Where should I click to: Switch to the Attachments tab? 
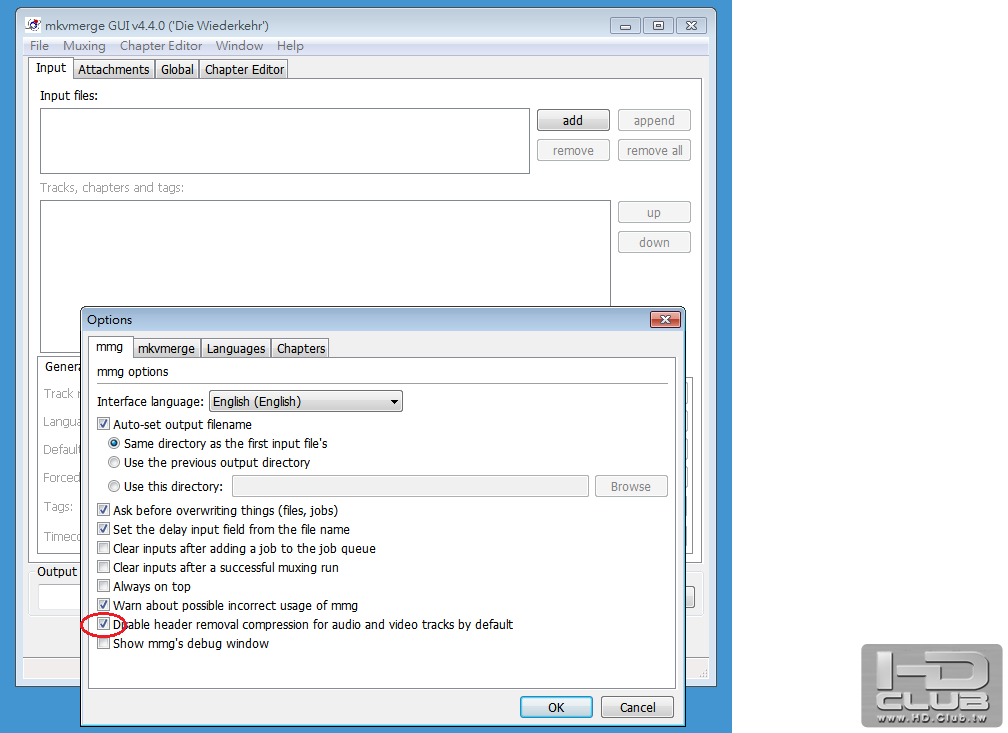[114, 69]
